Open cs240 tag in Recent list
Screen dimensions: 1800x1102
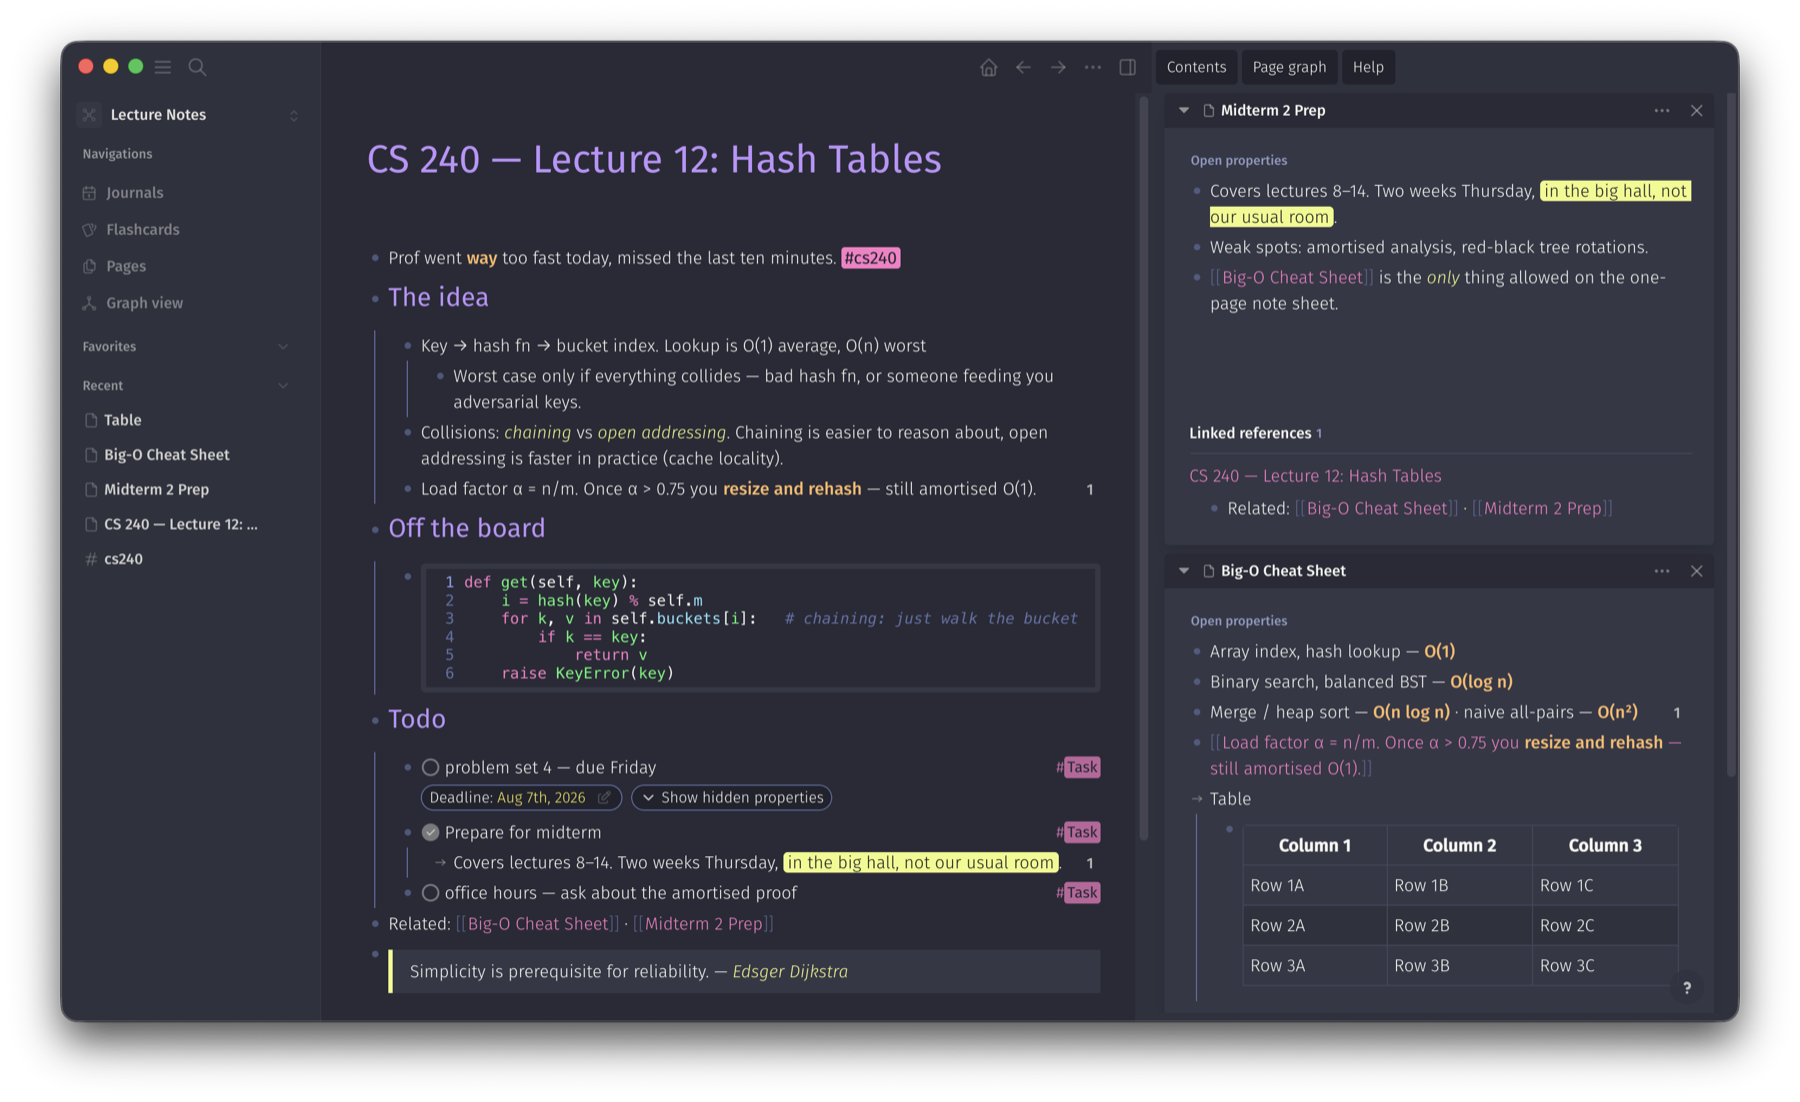[123, 559]
